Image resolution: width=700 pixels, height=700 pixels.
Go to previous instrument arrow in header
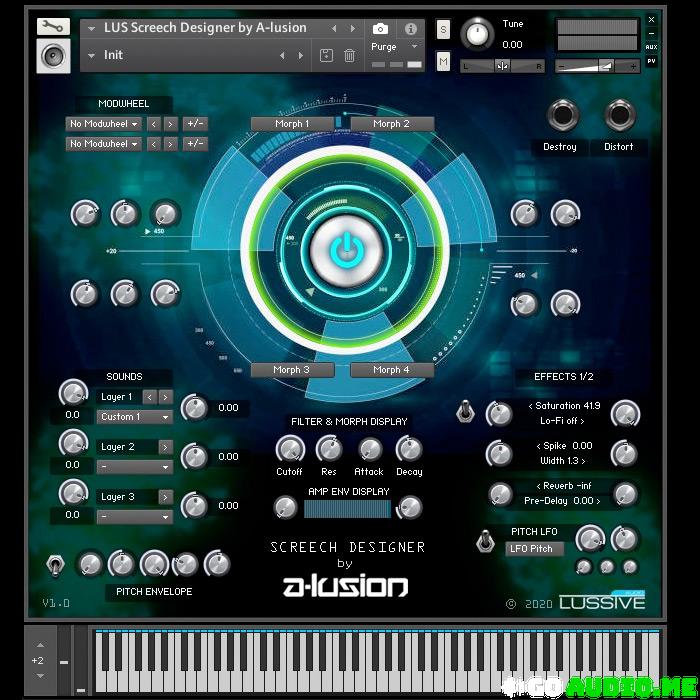[334, 29]
